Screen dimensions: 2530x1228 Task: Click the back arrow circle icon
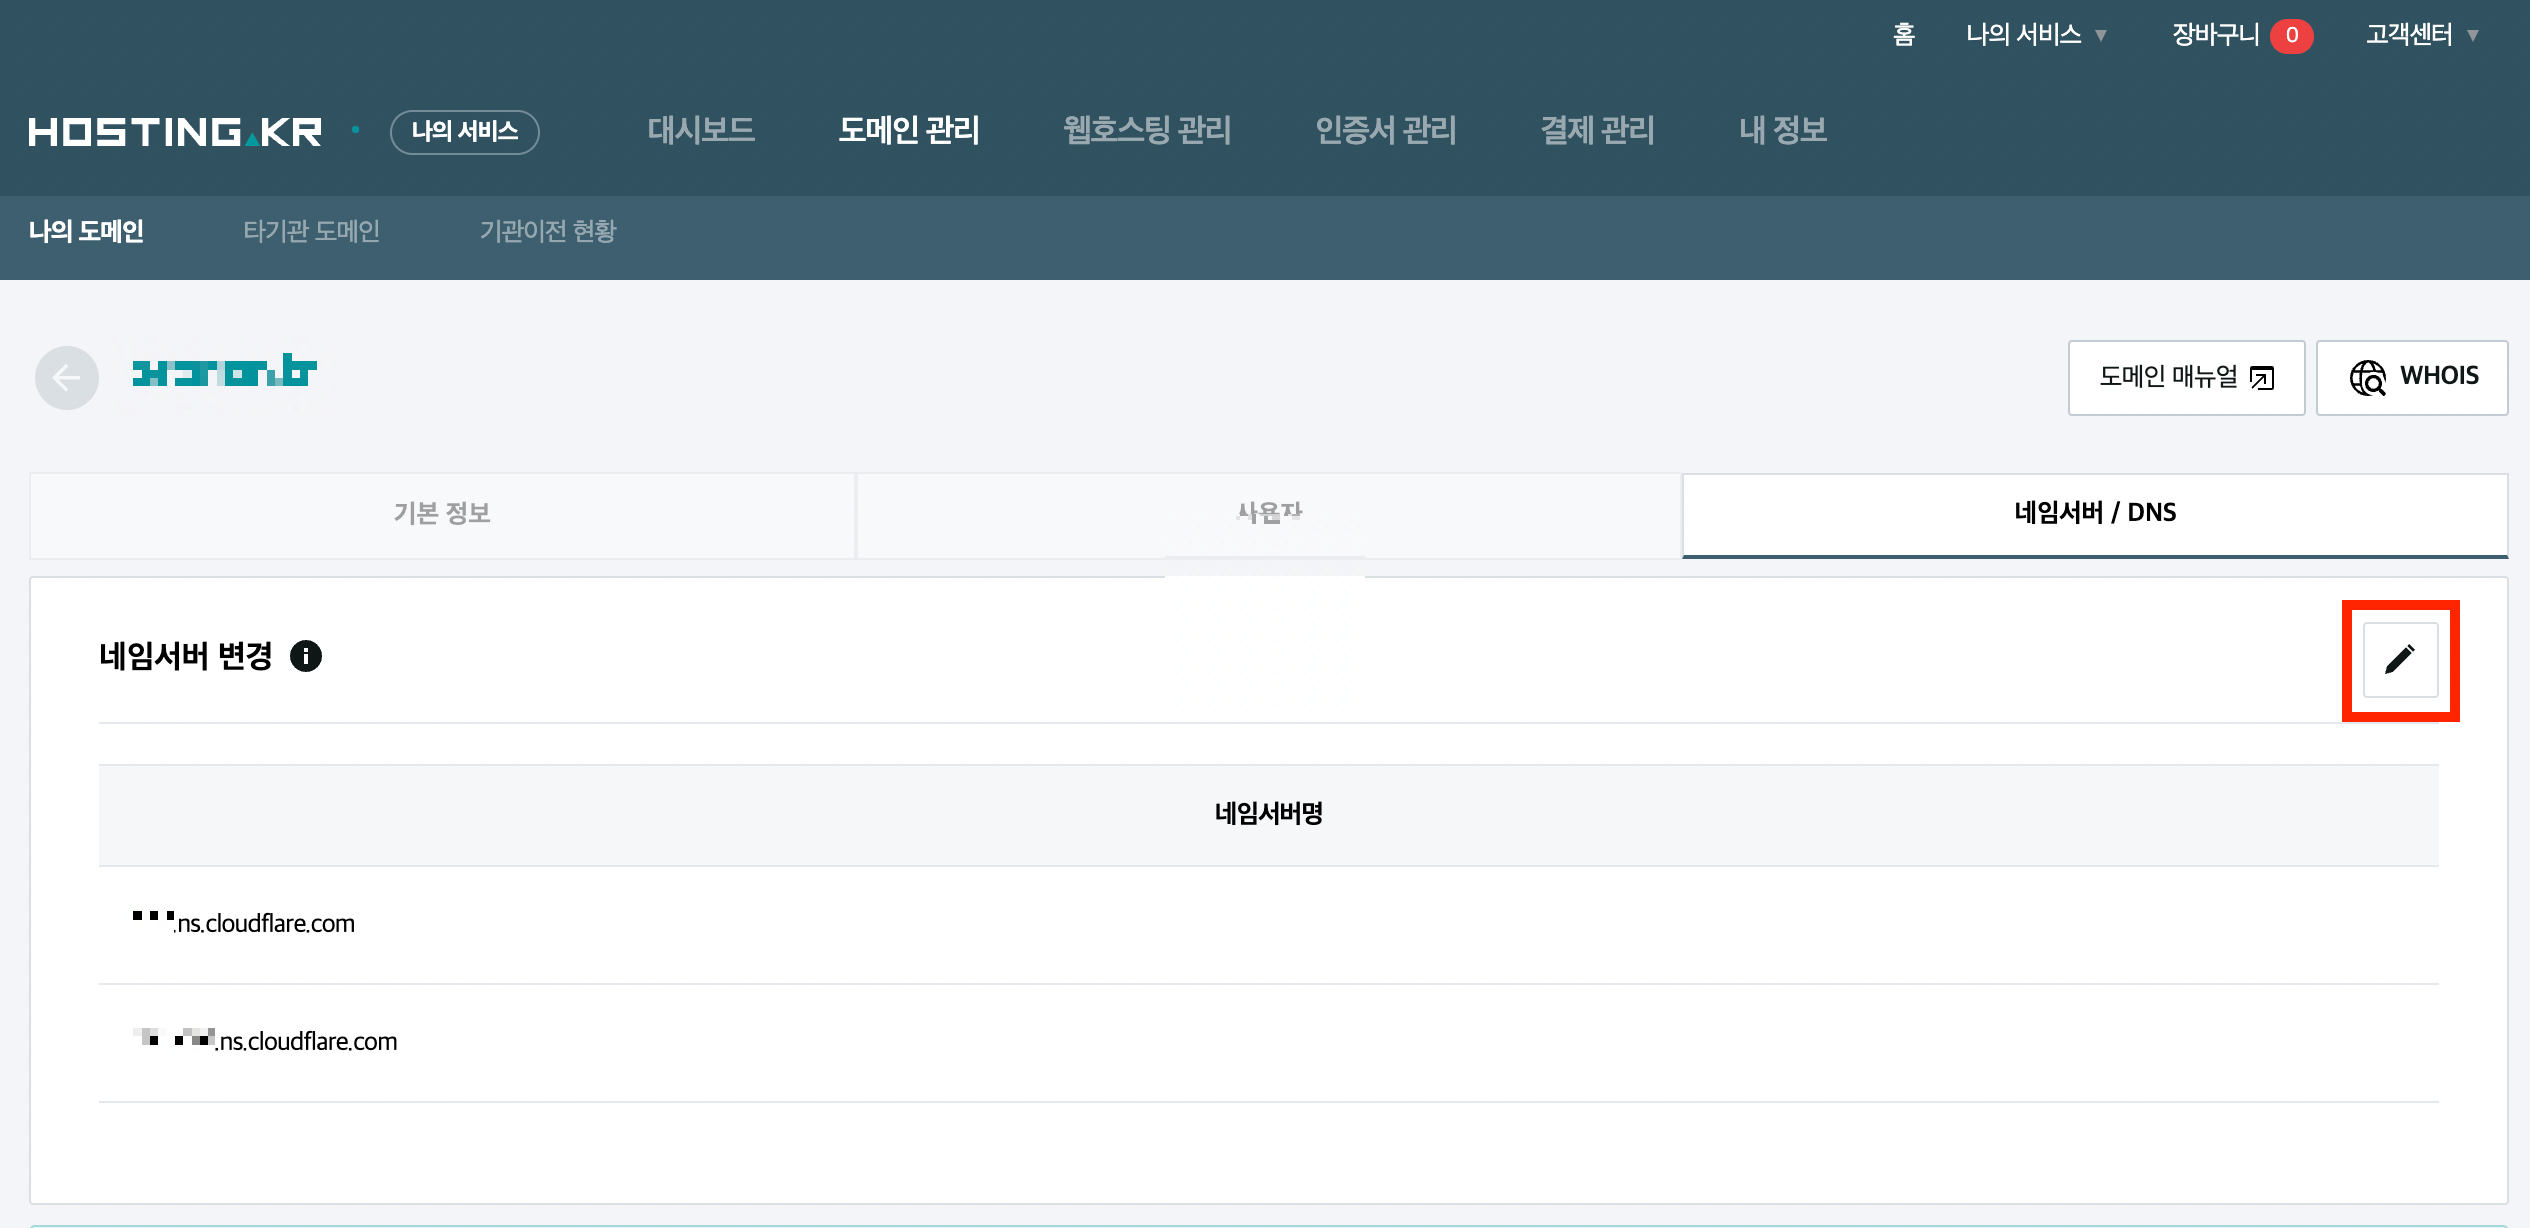click(67, 378)
